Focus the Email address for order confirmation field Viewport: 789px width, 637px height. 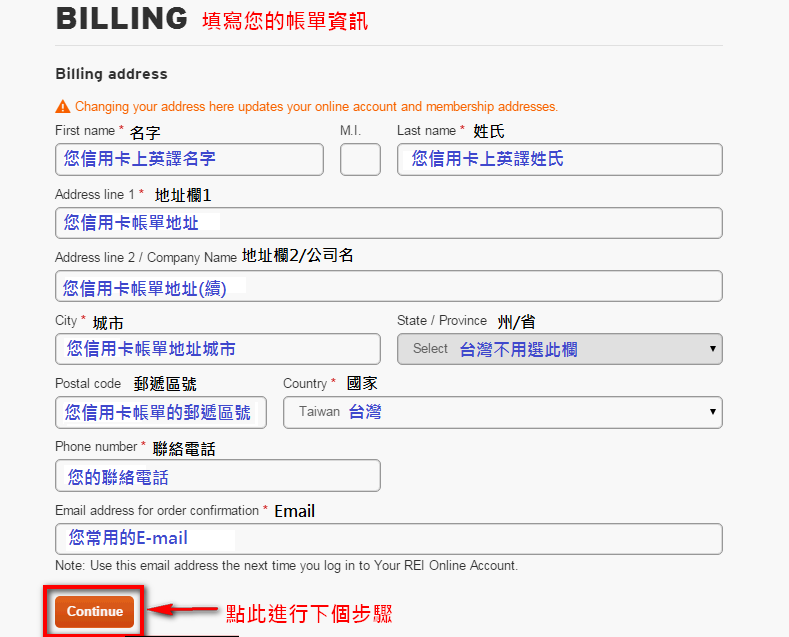click(389, 539)
